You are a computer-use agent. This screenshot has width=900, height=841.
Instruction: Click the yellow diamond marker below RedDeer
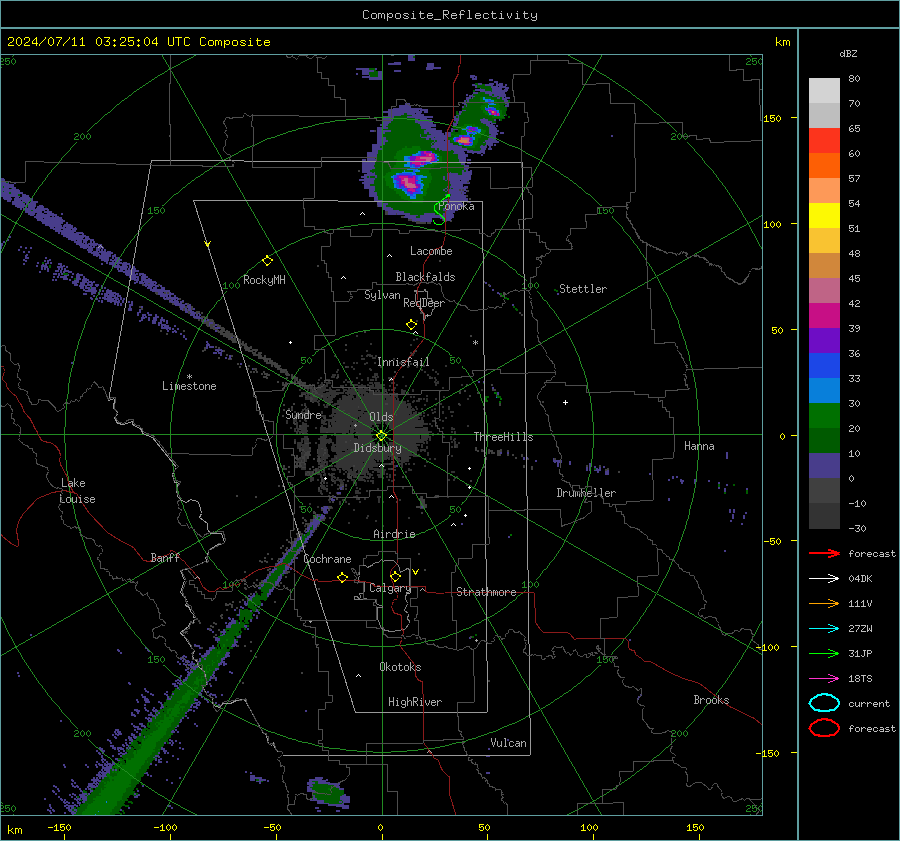pyautogui.click(x=411, y=325)
